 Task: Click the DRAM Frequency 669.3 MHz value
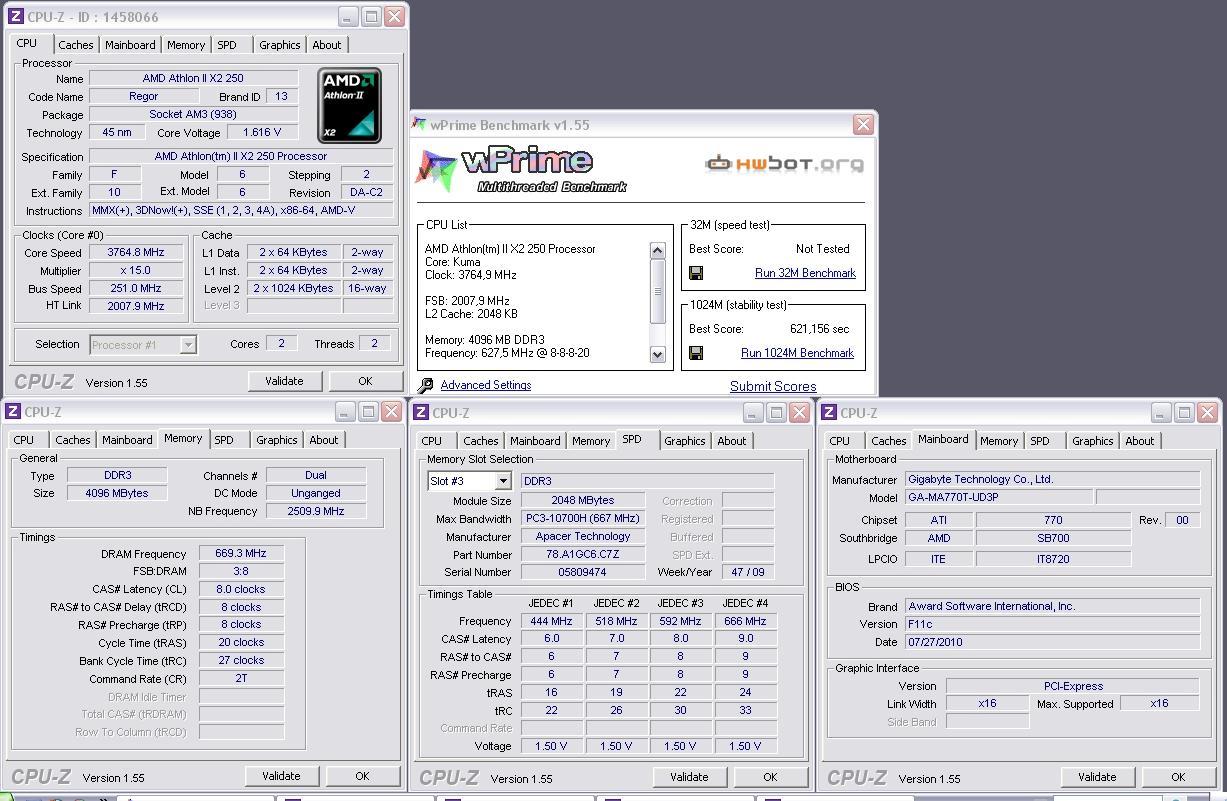[x=240, y=553]
